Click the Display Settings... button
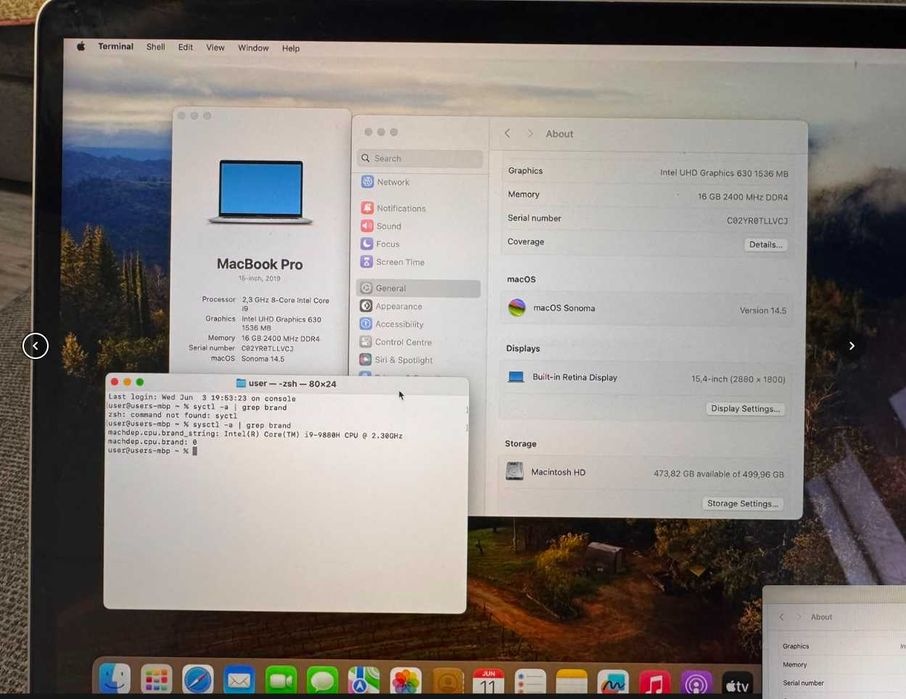This screenshot has width=906, height=699. tap(745, 408)
